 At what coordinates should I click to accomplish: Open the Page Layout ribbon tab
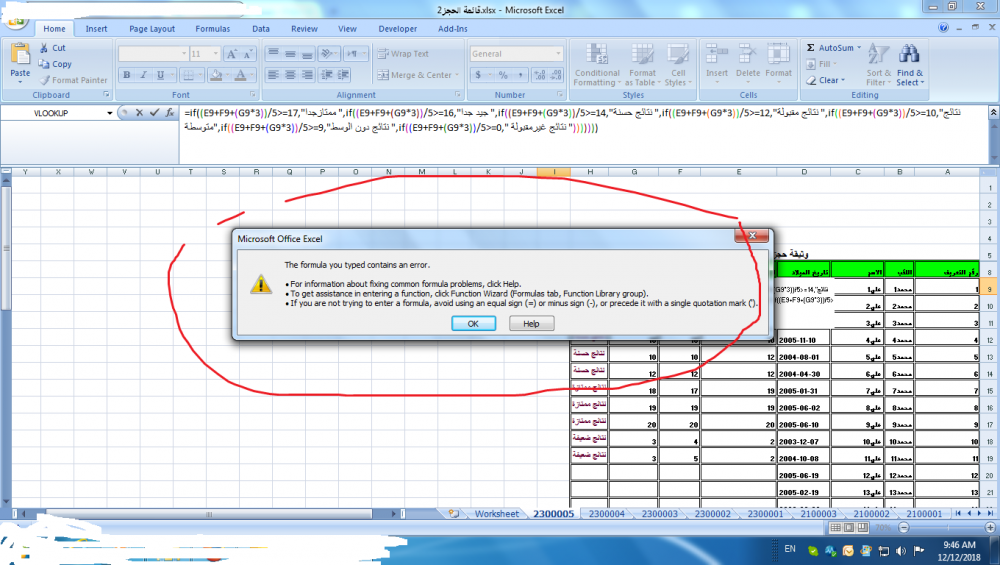152,29
